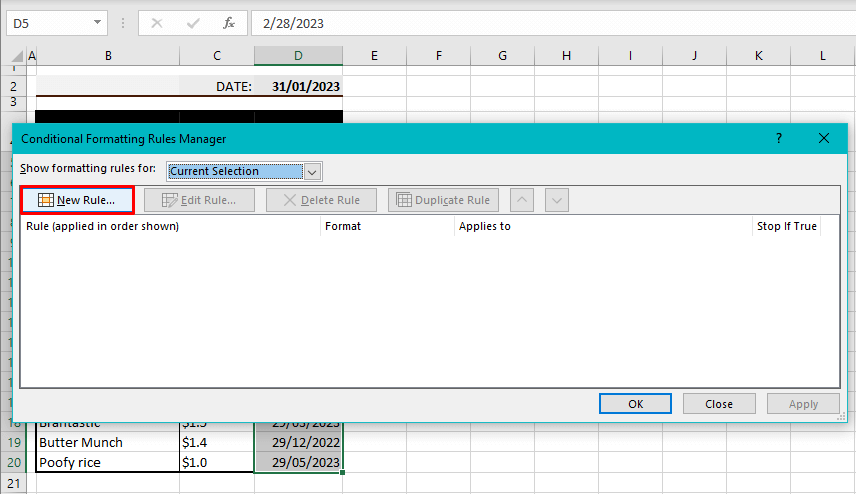The image size is (856, 494).
Task: Move rule down with the down arrow
Action: coord(557,200)
